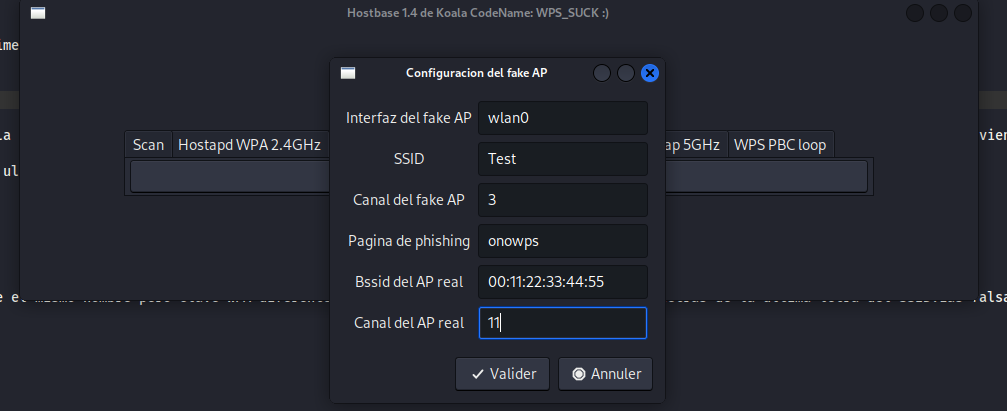Click the SSID text field
Image resolution: width=1007 pixels, height=411 pixels.
coord(563,158)
